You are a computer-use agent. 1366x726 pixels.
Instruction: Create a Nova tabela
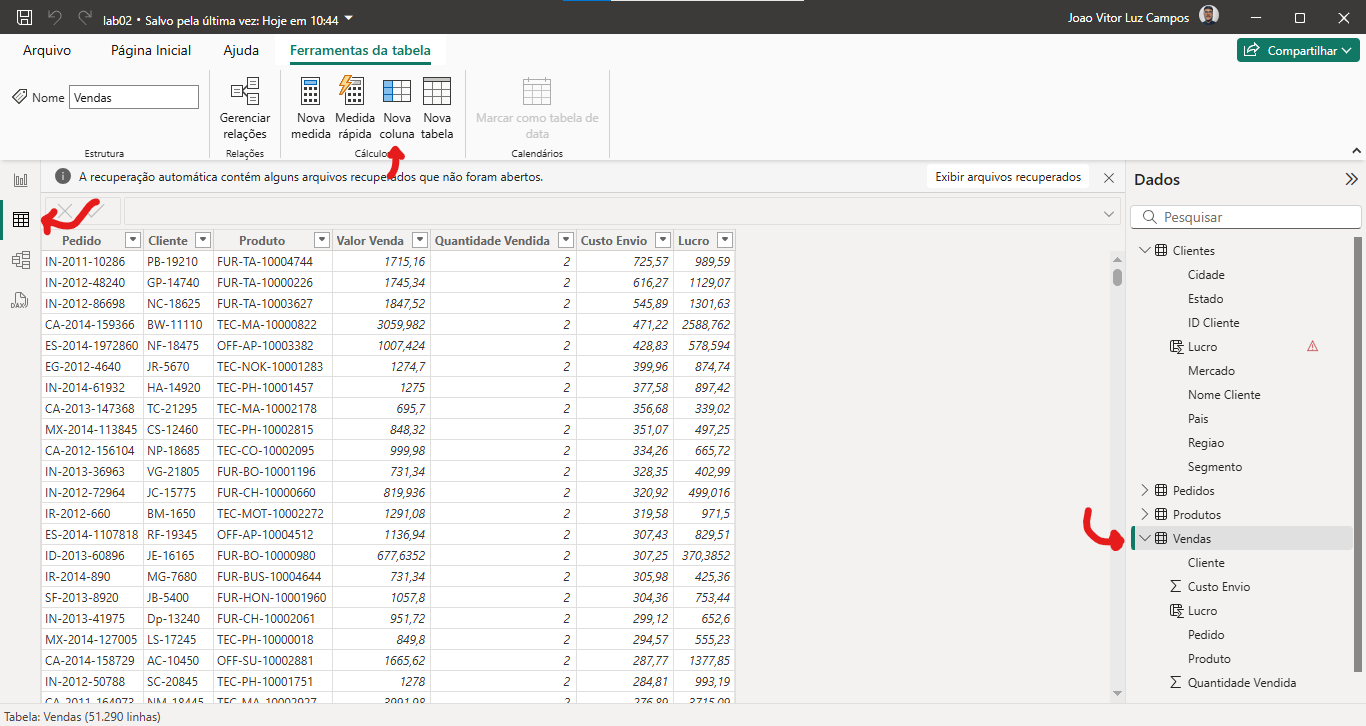(437, 108)
